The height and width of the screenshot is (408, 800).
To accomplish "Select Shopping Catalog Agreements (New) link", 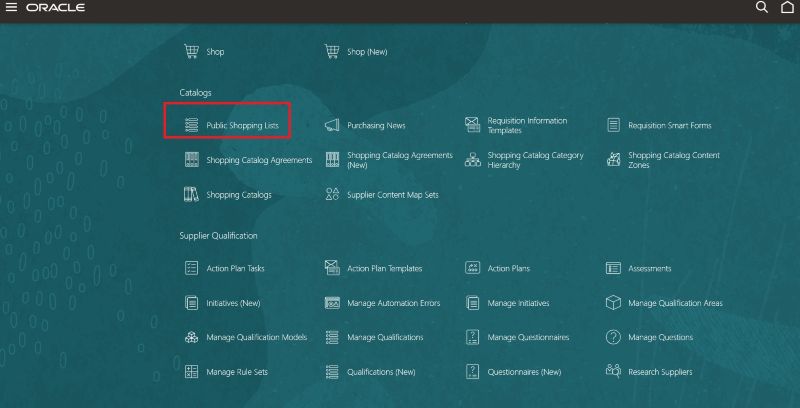I will point(400,160).
